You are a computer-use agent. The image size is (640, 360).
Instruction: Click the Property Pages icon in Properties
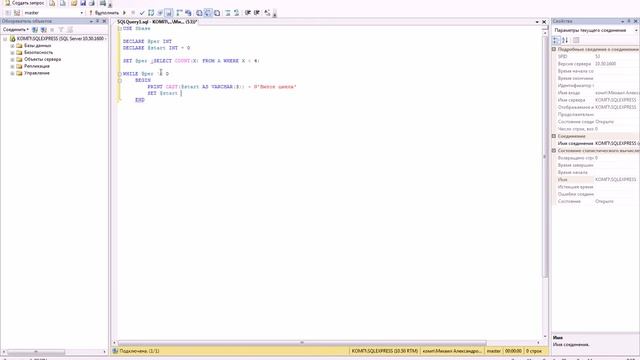pos(576,40)
